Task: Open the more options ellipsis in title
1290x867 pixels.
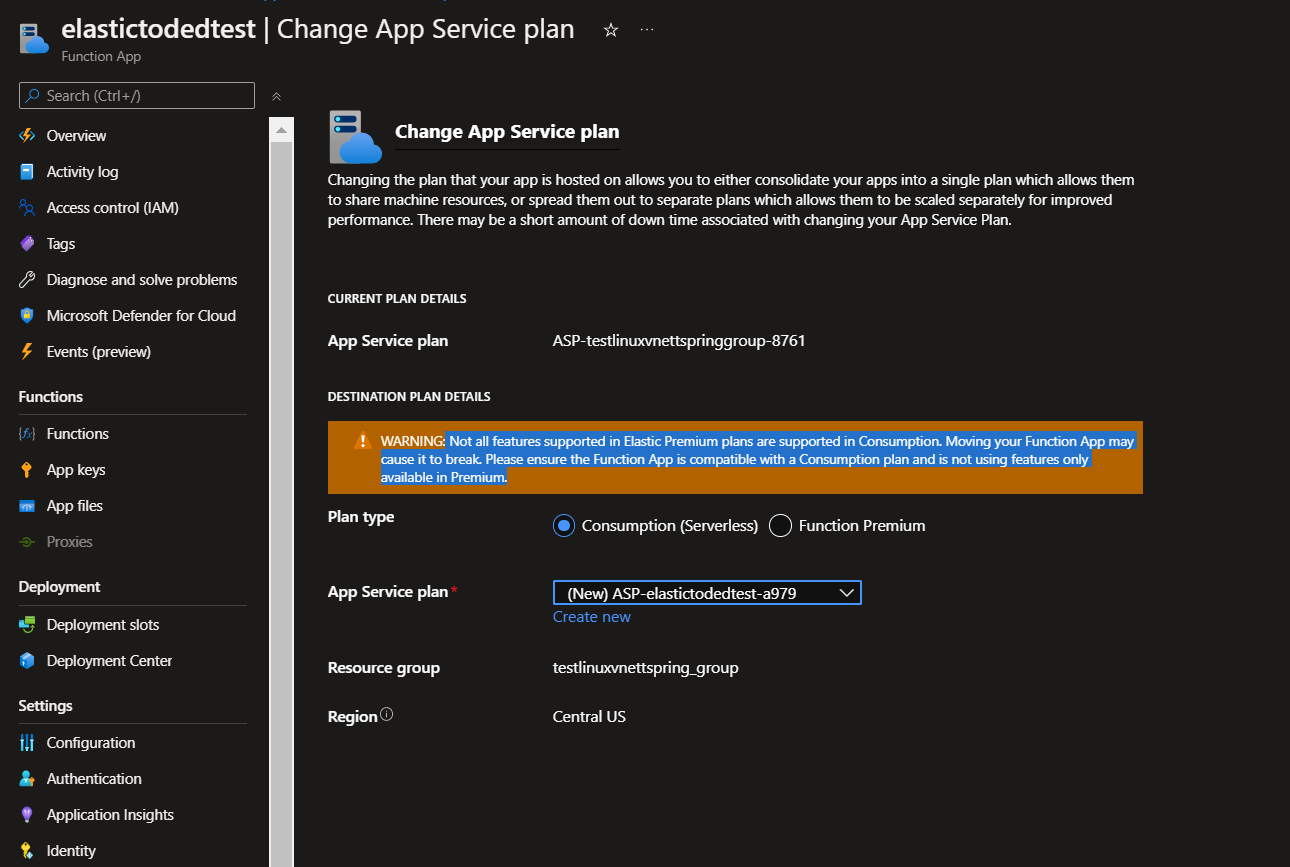Action: (x=647, y=30)
